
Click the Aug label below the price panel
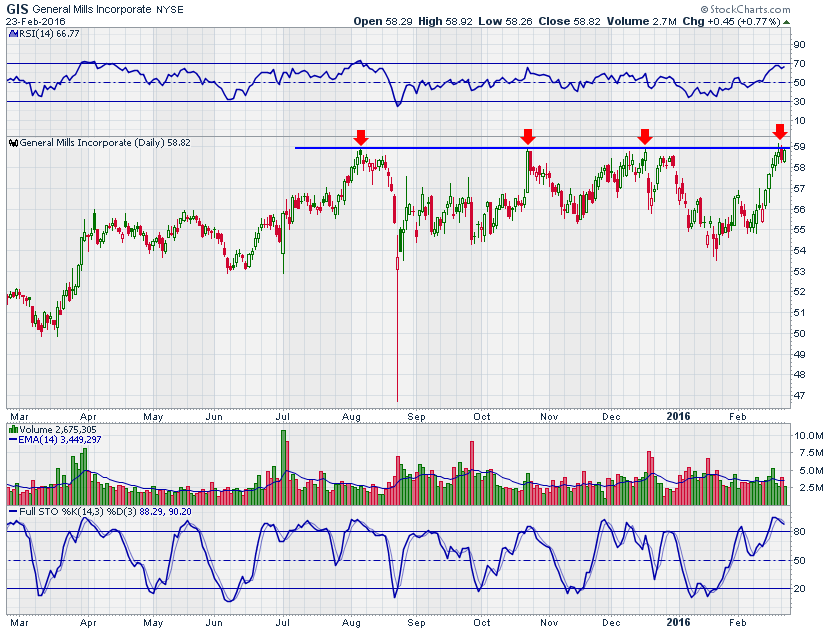(x=351, y=417)
